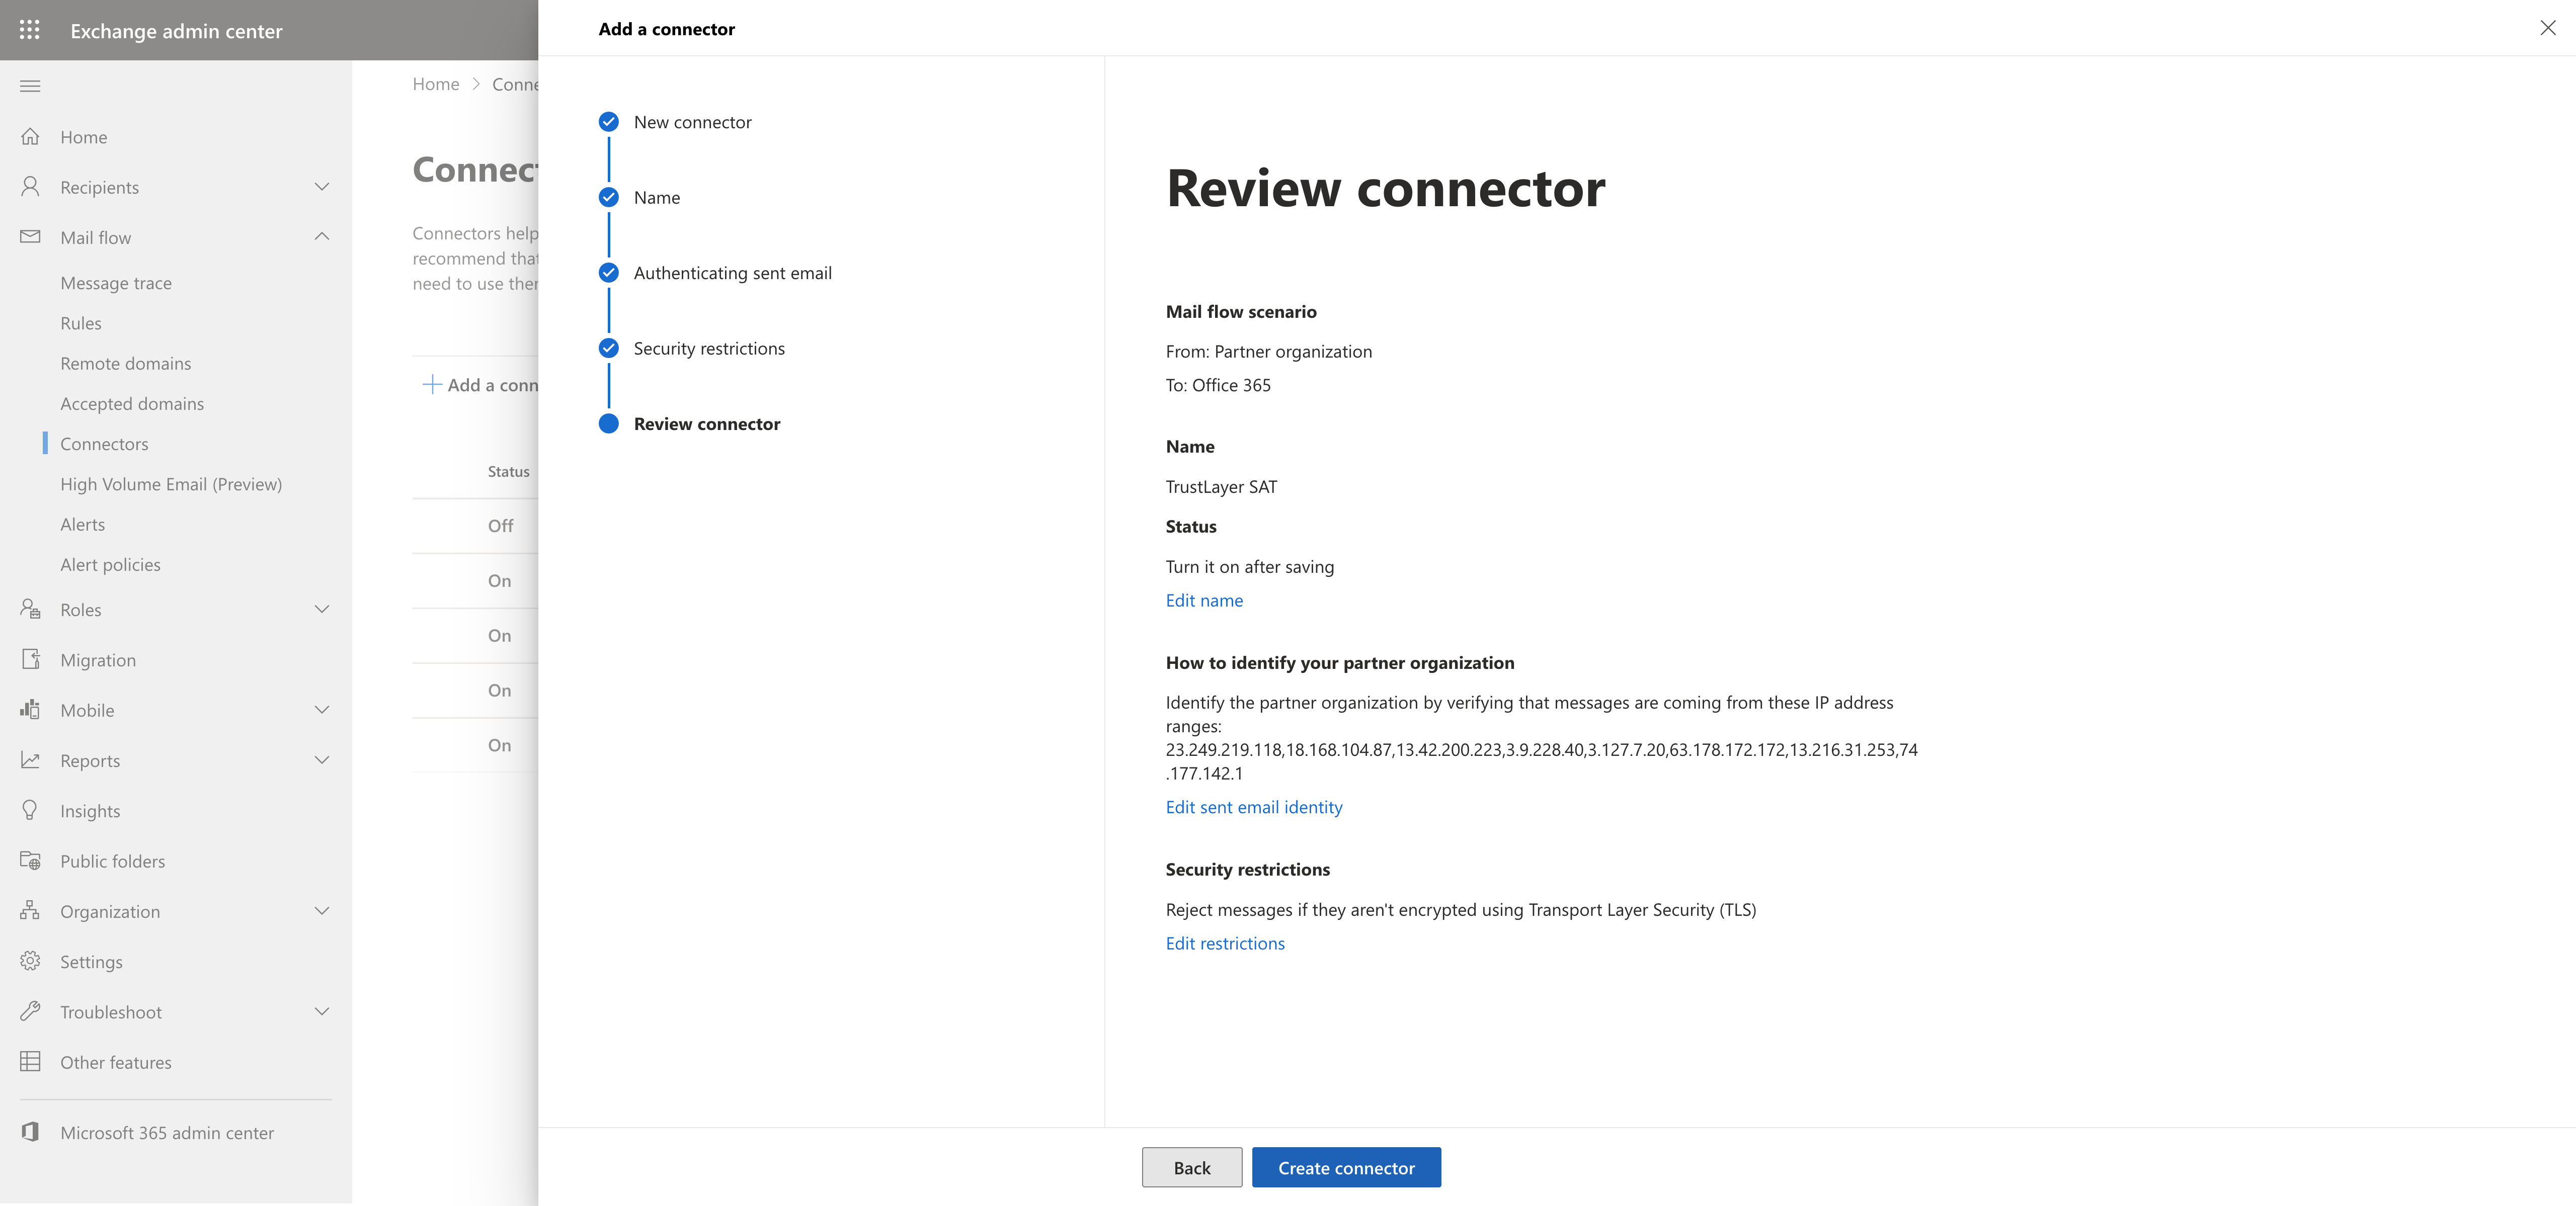The width and height of the screenshot is (2576, 1206).
Task: Select the New connector wizard step
Action: pos(692,122)
